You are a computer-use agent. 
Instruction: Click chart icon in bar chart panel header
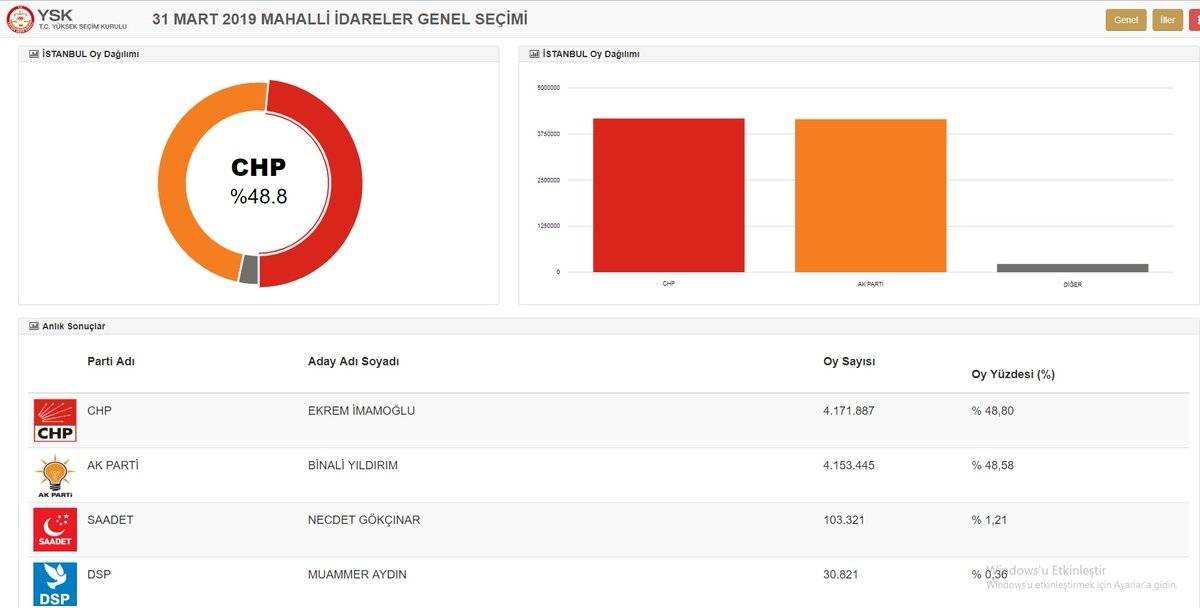[534, 54]
